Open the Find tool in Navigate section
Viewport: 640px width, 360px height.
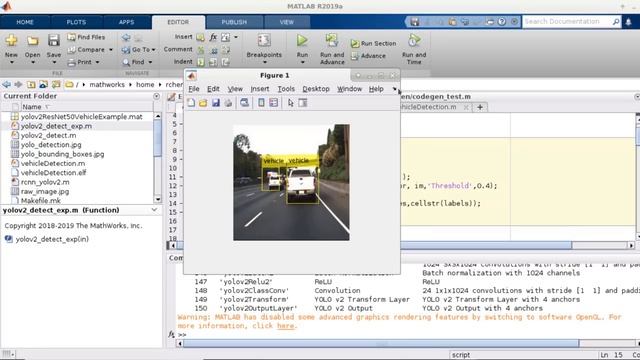pyautogui.click(x=134, y=62)
